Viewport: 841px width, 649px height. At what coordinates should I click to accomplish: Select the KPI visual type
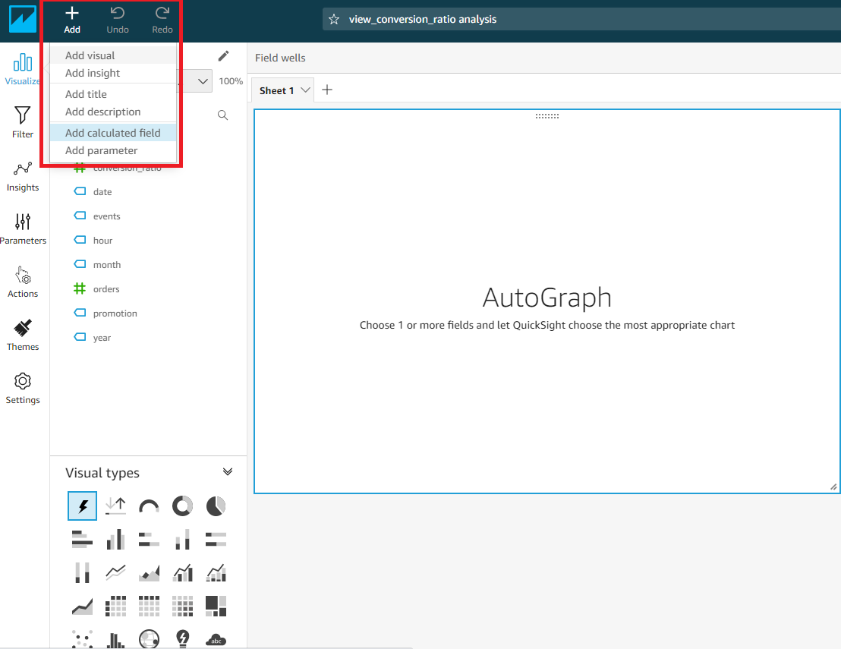click(115, 506)
